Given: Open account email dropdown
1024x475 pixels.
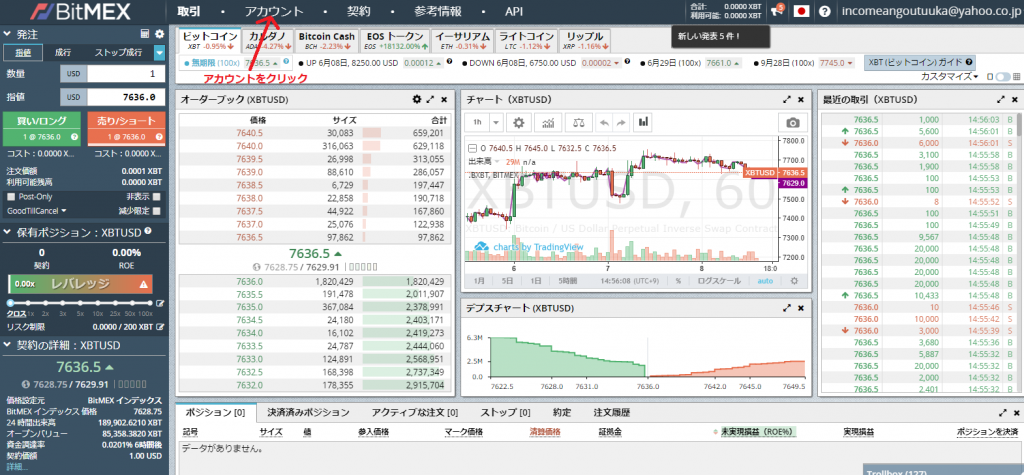Looking at the screenshot, I should [929, 11].
